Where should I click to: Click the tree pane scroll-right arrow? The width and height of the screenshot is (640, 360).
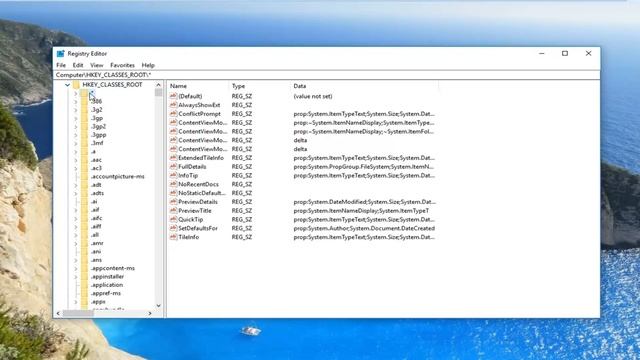coord(150,313)
